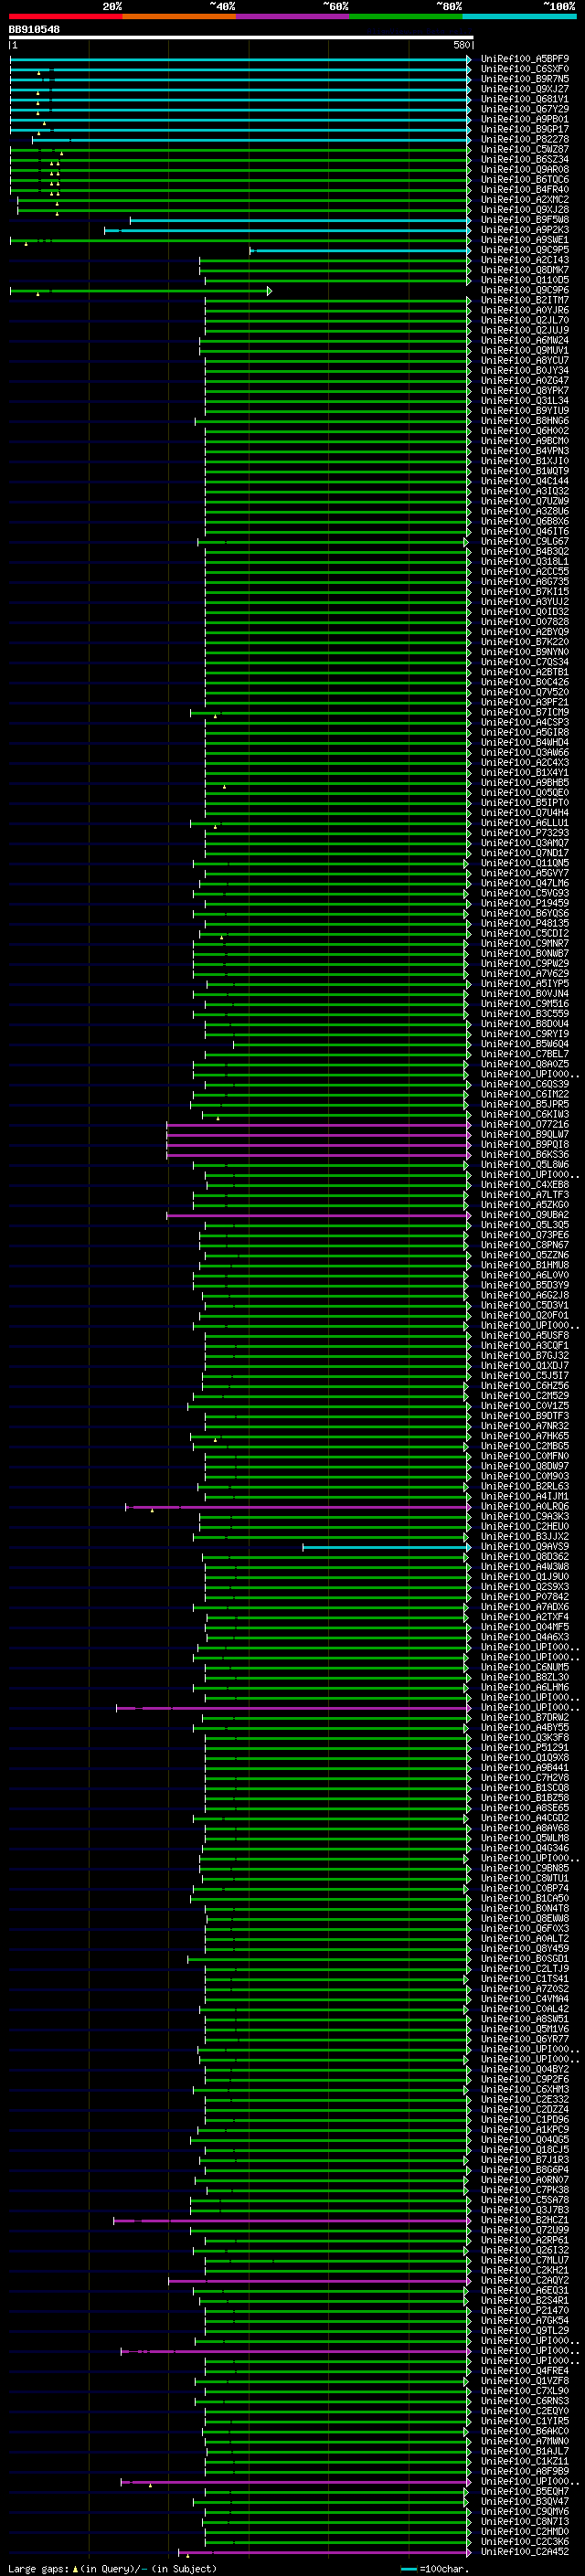Click the purple alignment bar for UniRef100_A0LRQ6
The height and width of the screenshot is (2576, 585).
[x=298, y=1507]
